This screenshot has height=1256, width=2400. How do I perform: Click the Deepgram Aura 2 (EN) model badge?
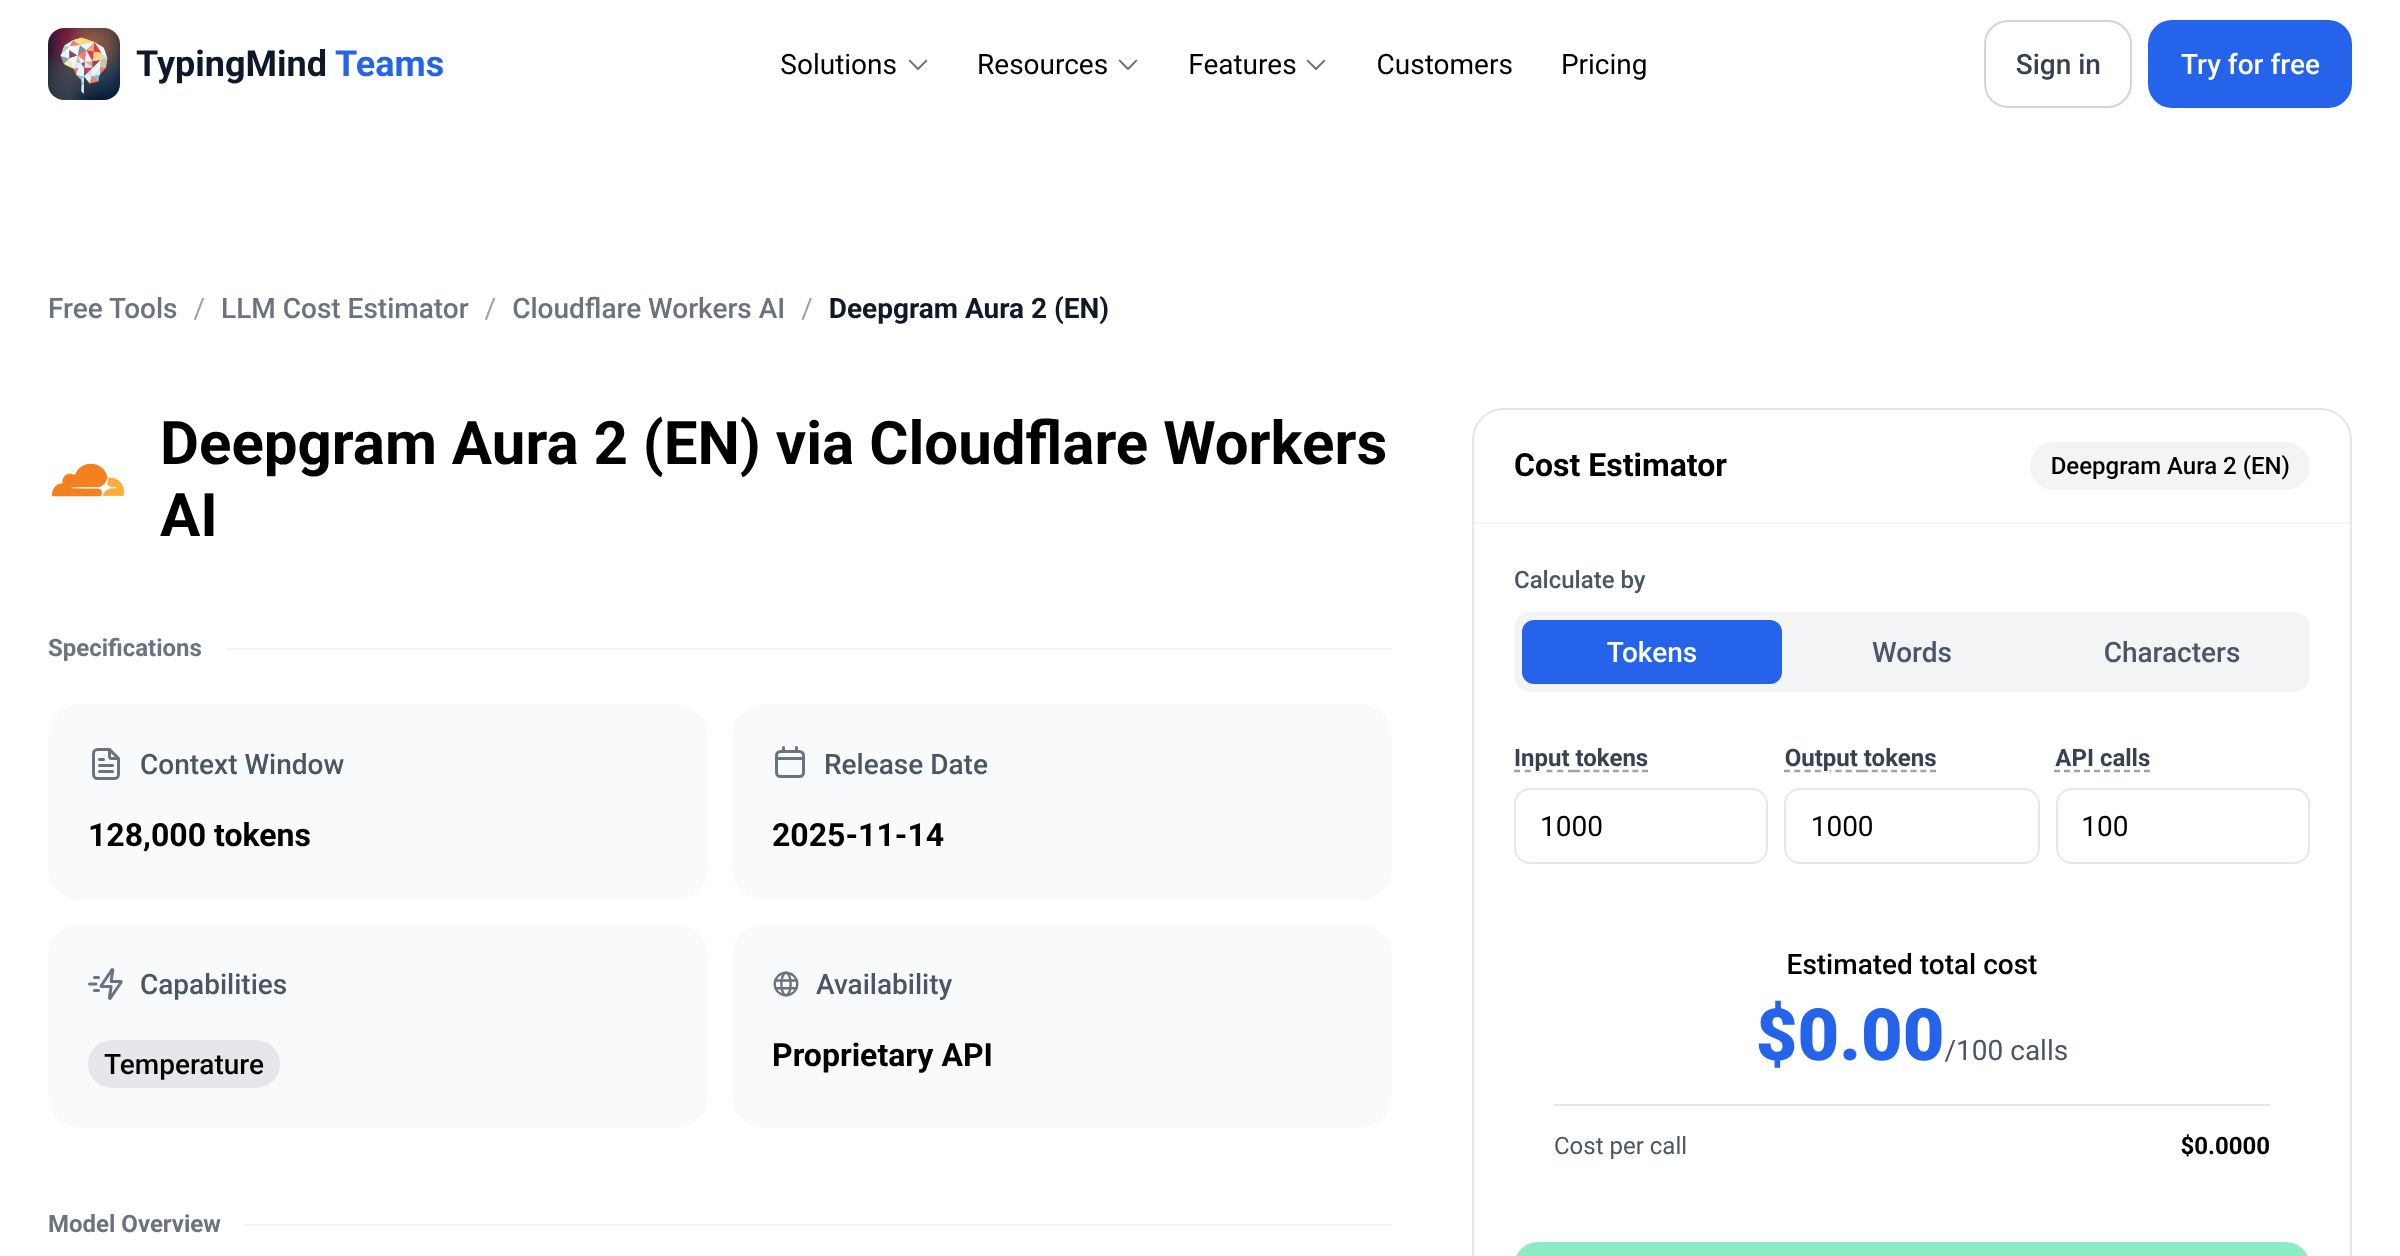[2170, 466]
